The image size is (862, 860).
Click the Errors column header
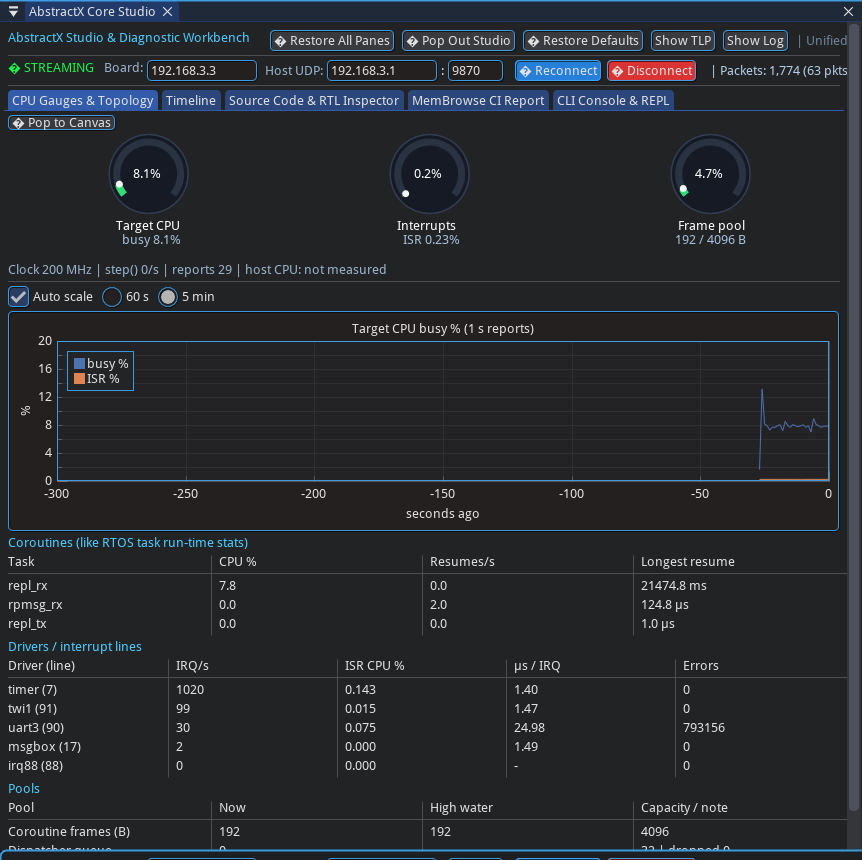[700, 666]
